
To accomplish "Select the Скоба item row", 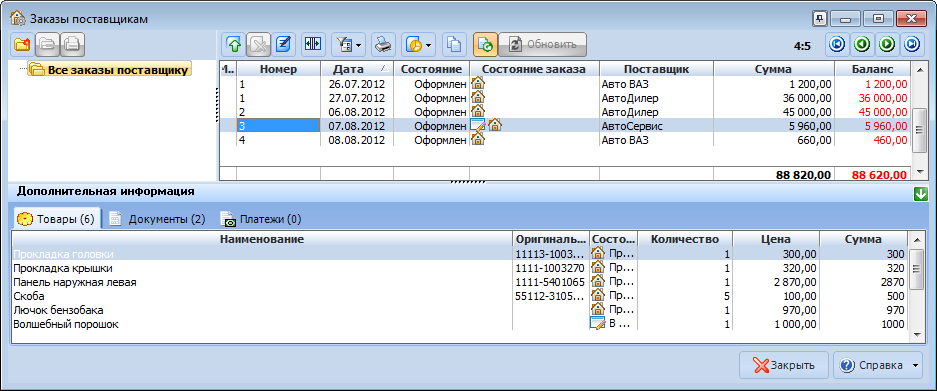I will tap(459, 296).
